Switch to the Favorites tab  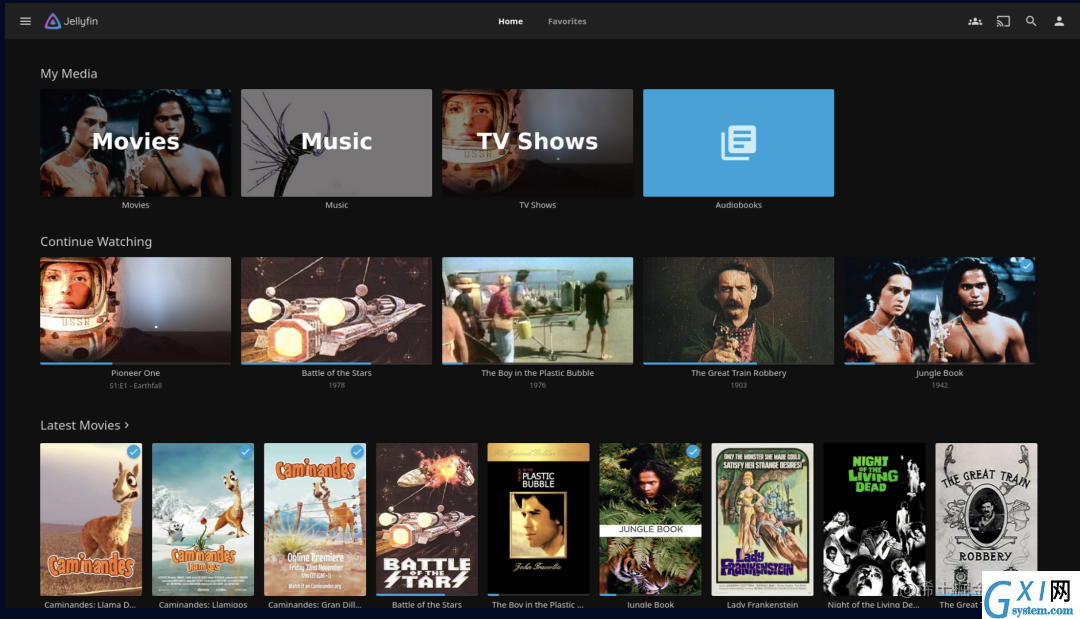(x=567, y=21)
